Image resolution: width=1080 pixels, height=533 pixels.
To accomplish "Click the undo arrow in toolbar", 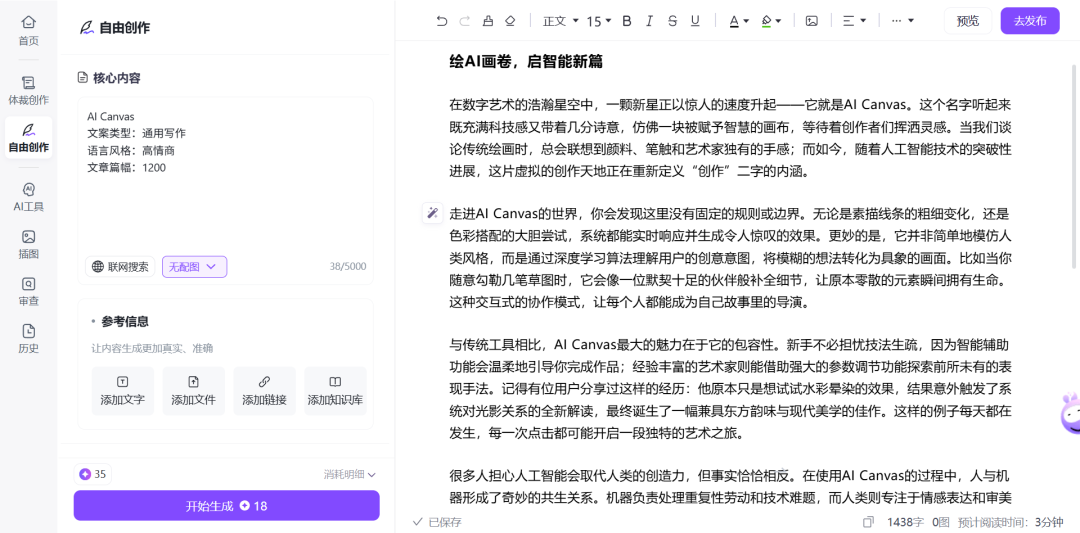I will 442,21.
